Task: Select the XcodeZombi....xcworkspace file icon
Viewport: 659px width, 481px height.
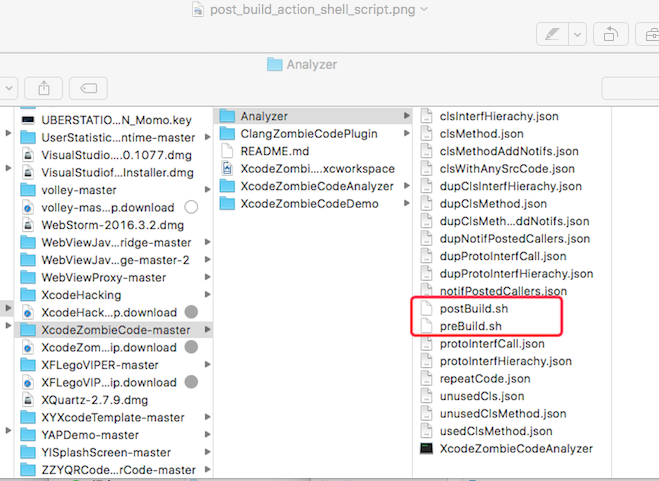Action: [x=227, y=169]
